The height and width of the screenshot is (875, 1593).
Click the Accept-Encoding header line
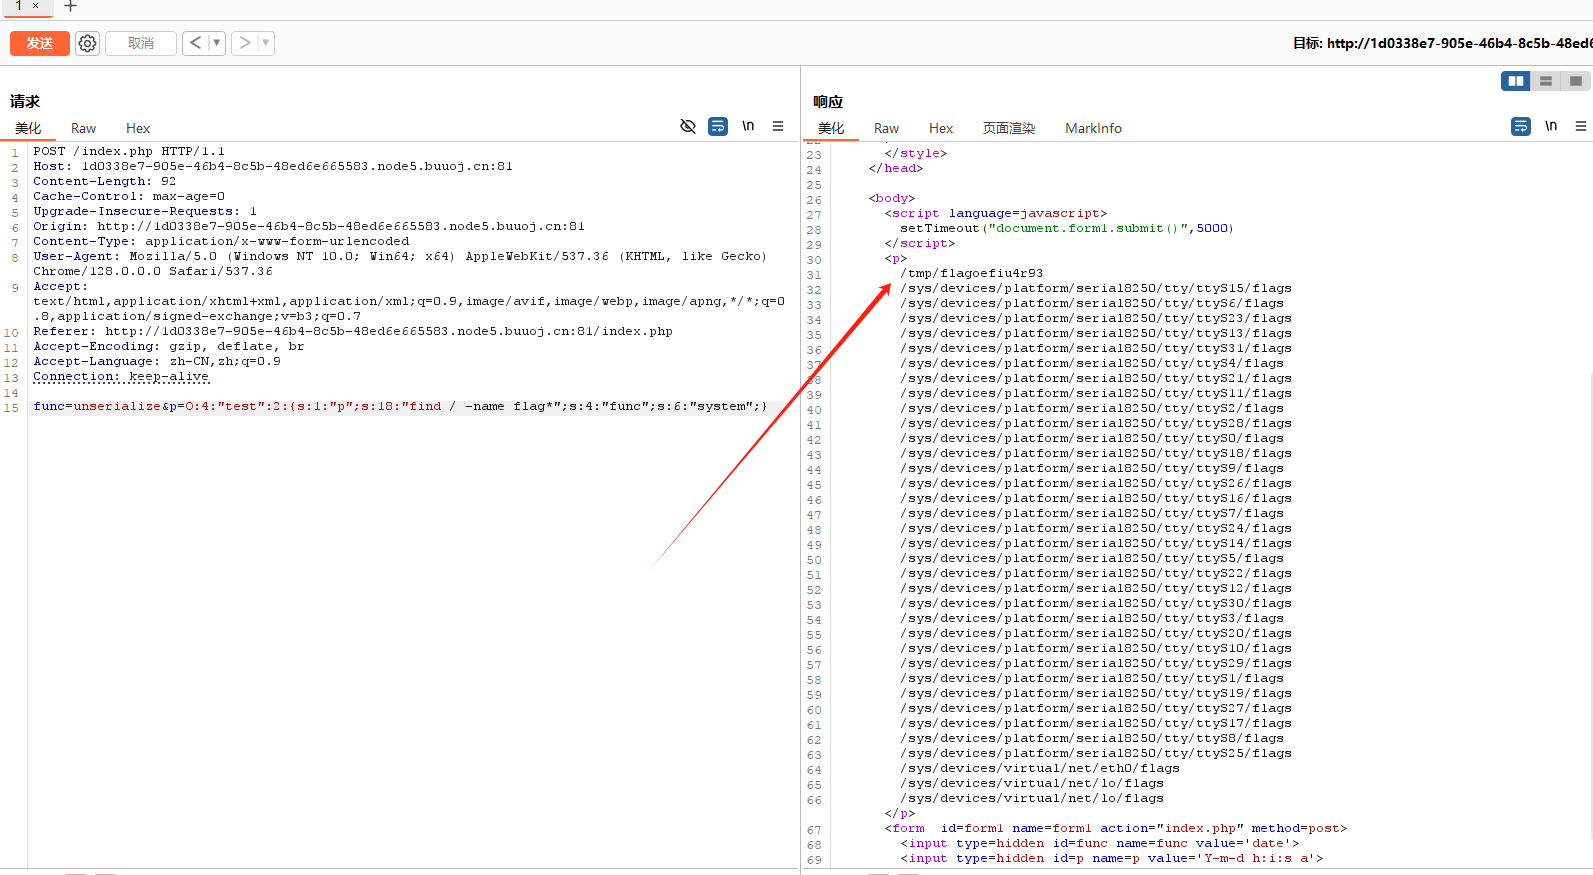point(169,346)
